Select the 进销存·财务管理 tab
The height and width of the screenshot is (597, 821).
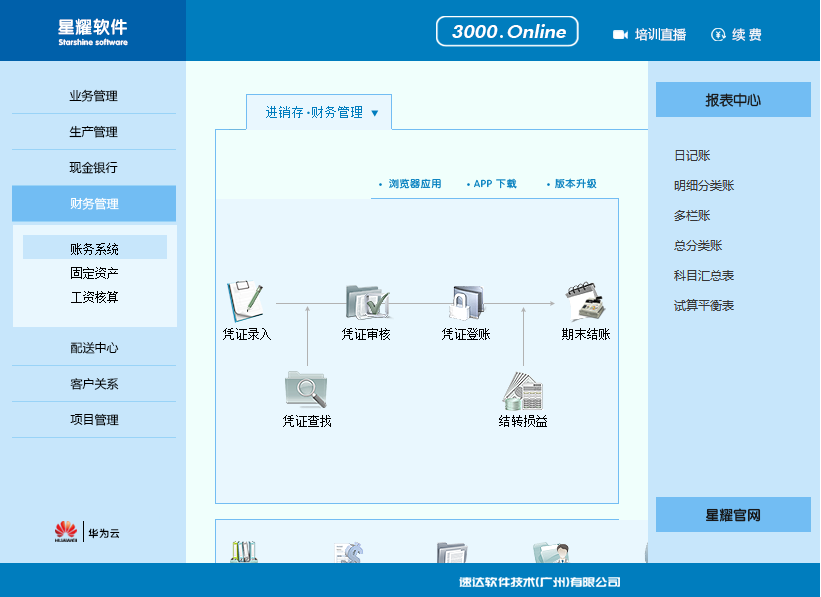click(x=318, y=112)
